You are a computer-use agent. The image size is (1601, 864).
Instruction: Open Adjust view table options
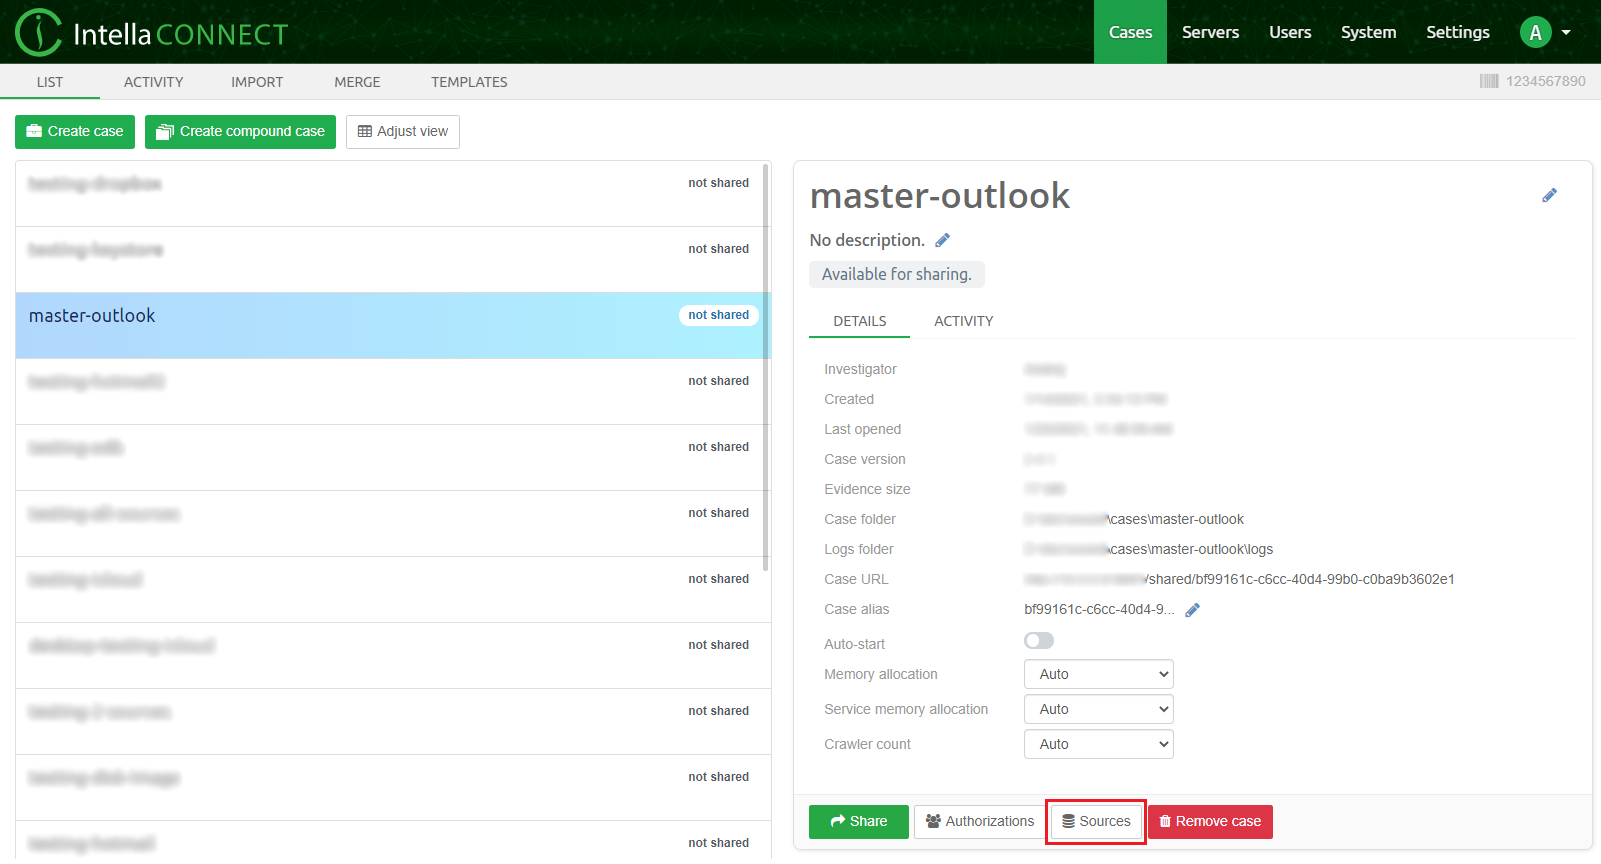402,132
